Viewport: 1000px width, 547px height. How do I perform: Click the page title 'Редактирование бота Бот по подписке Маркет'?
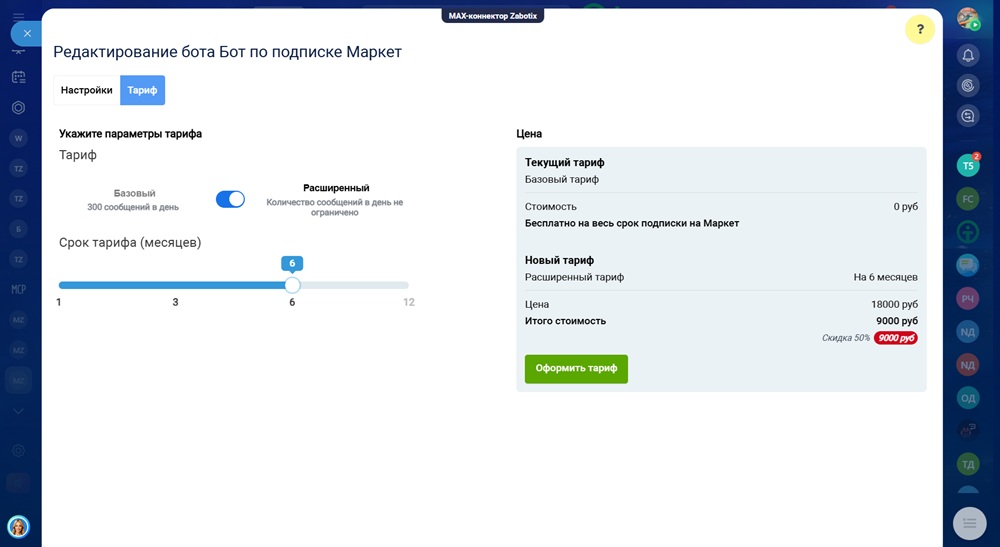point(228,52)
